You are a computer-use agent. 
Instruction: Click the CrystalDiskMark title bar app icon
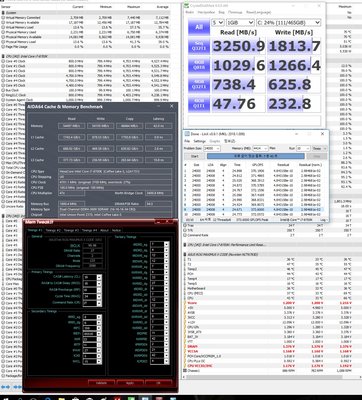186,6
